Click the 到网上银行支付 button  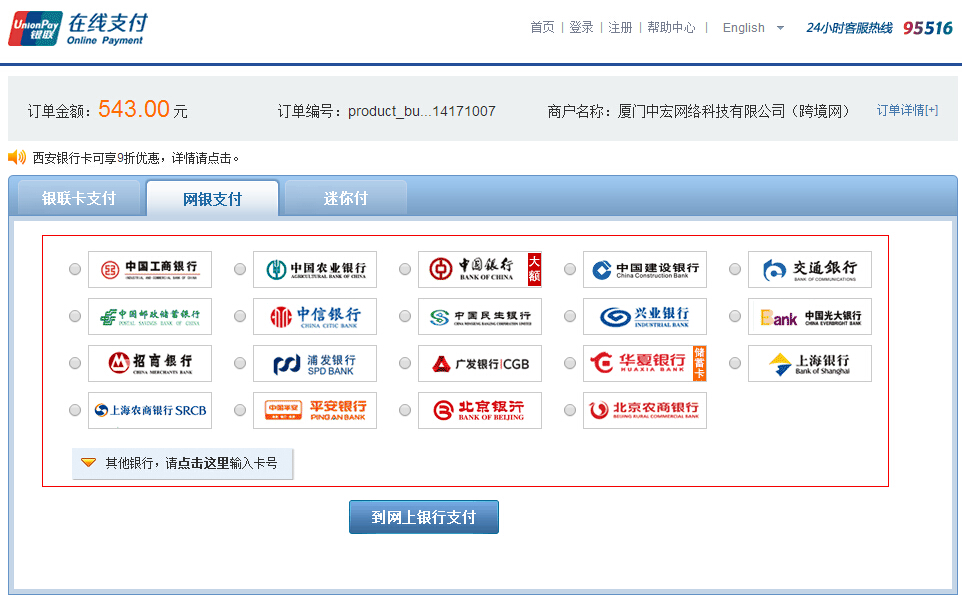point(424,517)
